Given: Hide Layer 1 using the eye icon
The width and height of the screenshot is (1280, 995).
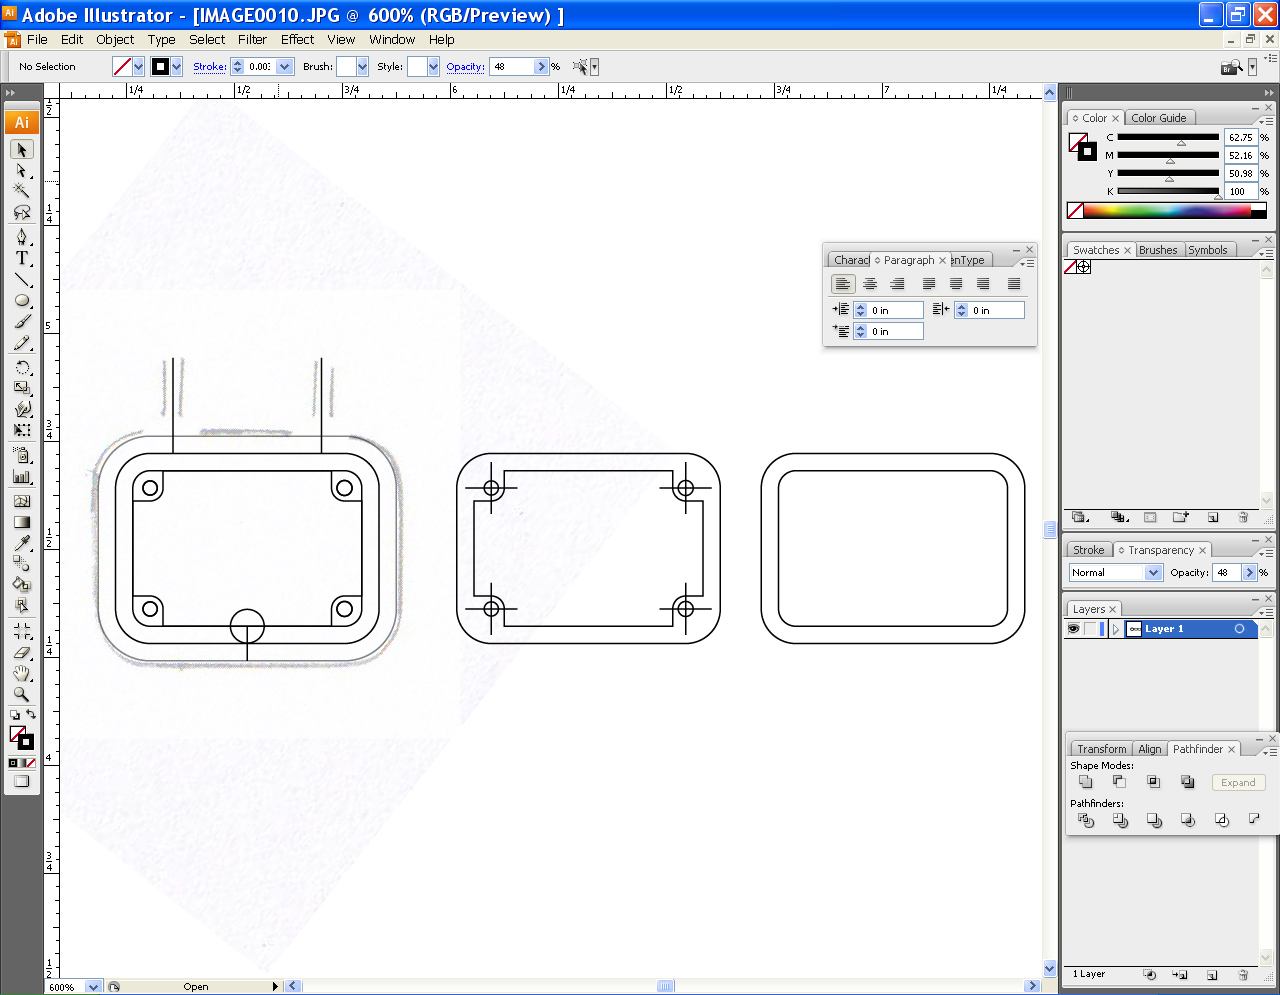Looking at the screenshot, I should tap(1074, 629).
